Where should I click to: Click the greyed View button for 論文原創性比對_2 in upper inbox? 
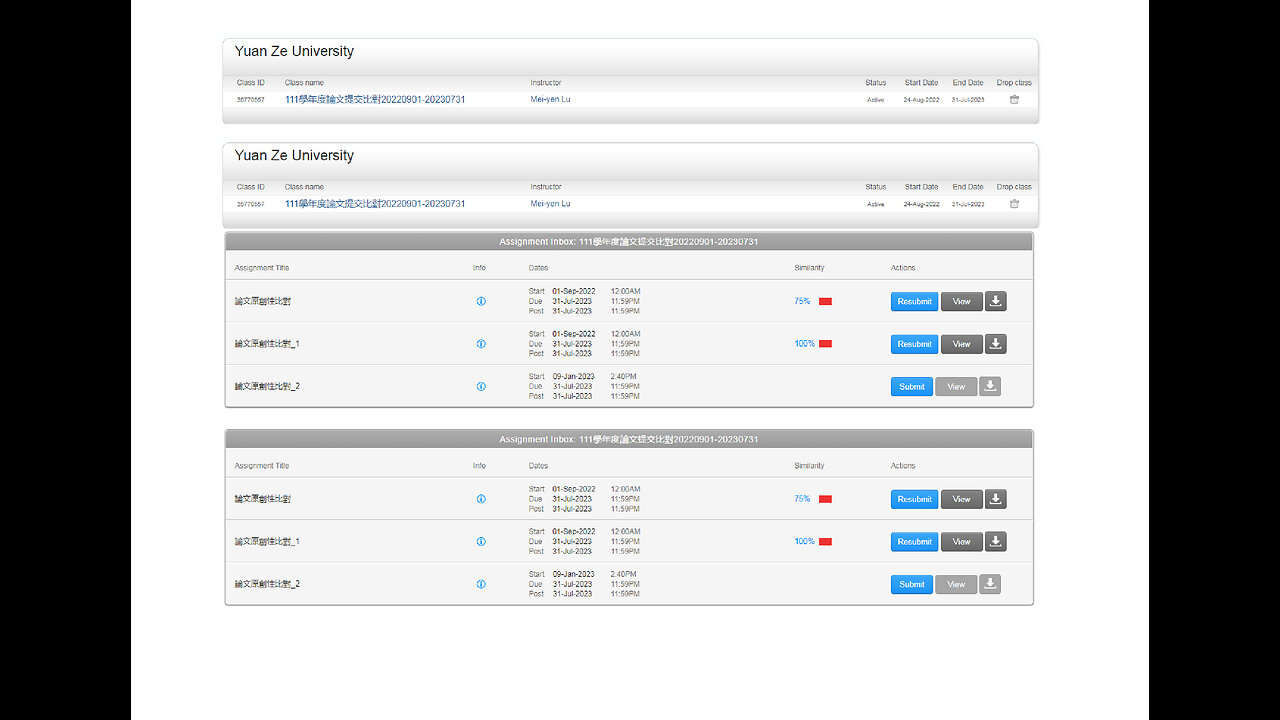pos(956,386)
